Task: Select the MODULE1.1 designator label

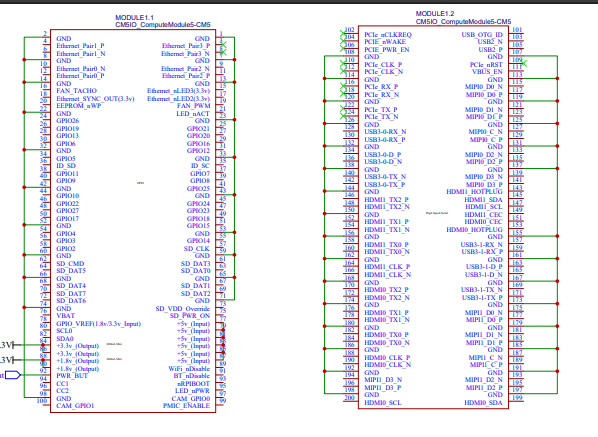Action: (x=134, y=18)
